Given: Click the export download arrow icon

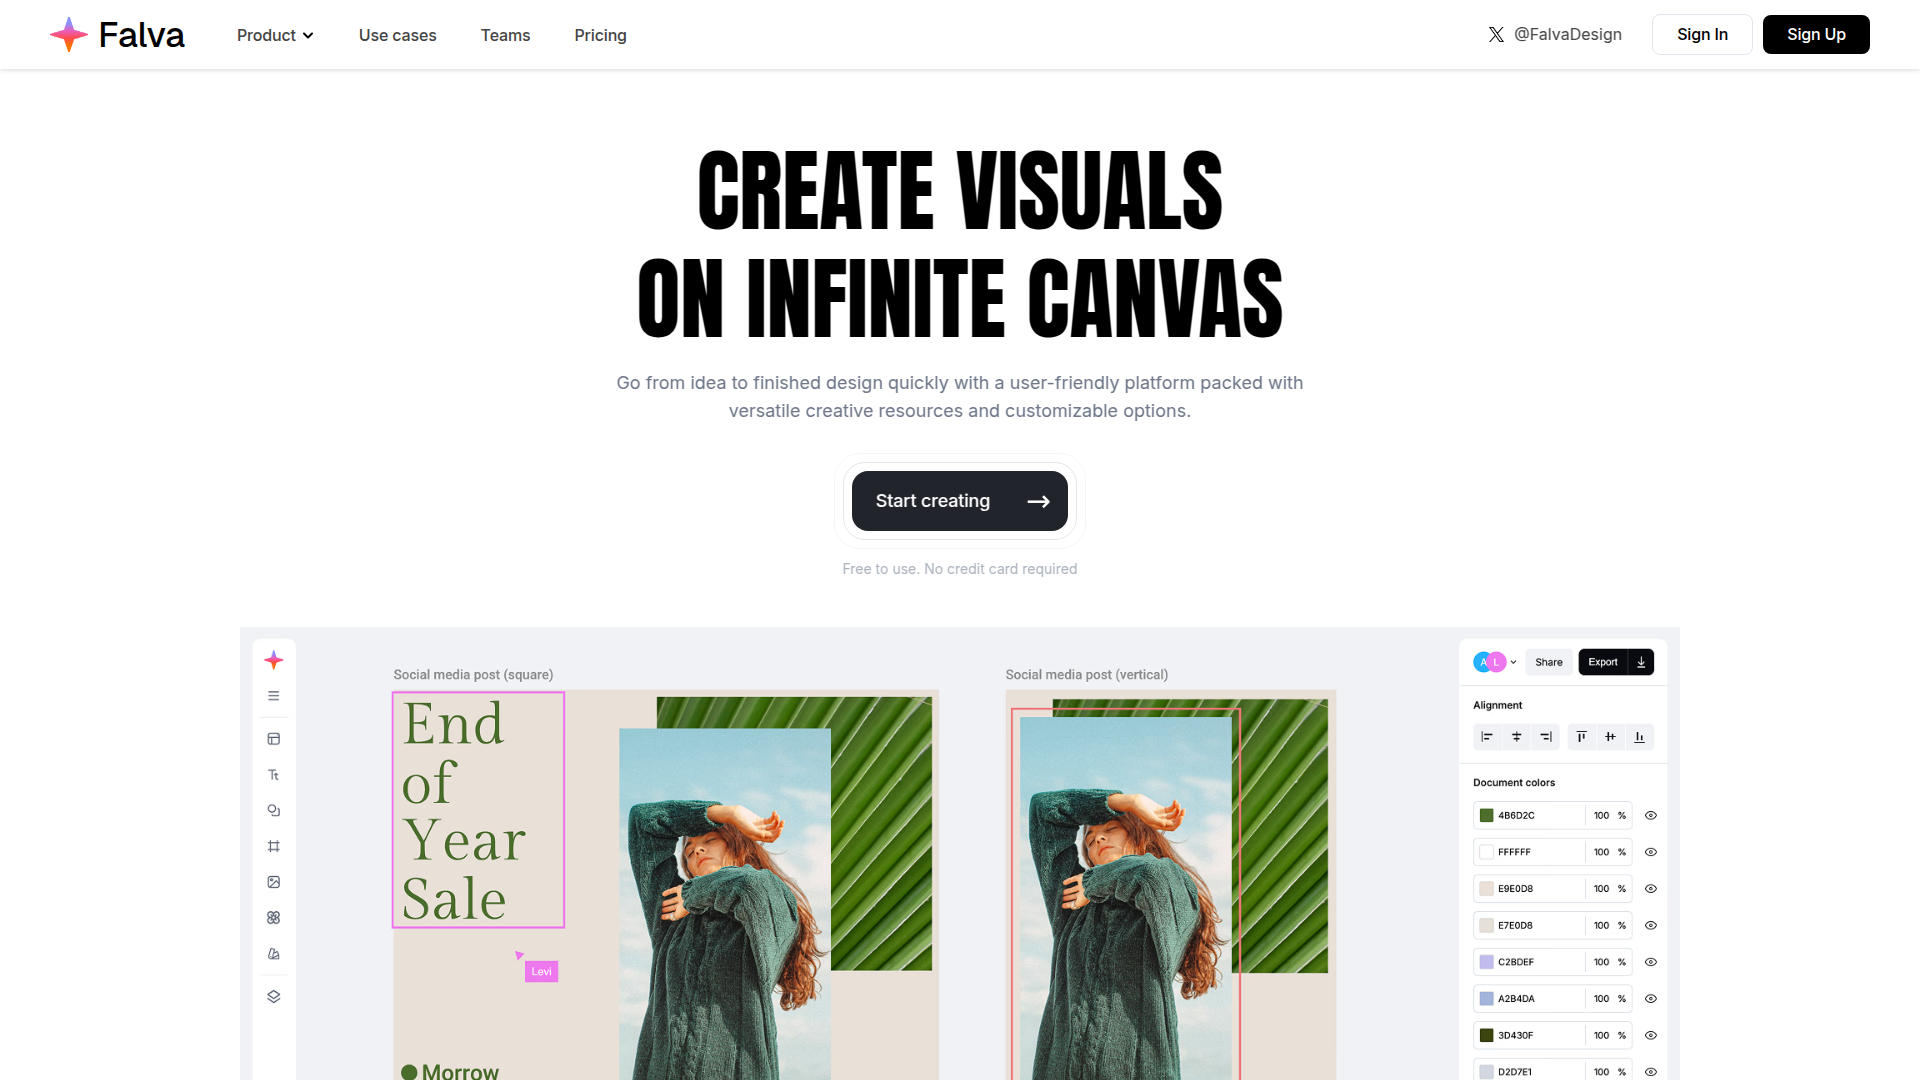Looking at the screenshot, I should click(x=1641, y=662).
